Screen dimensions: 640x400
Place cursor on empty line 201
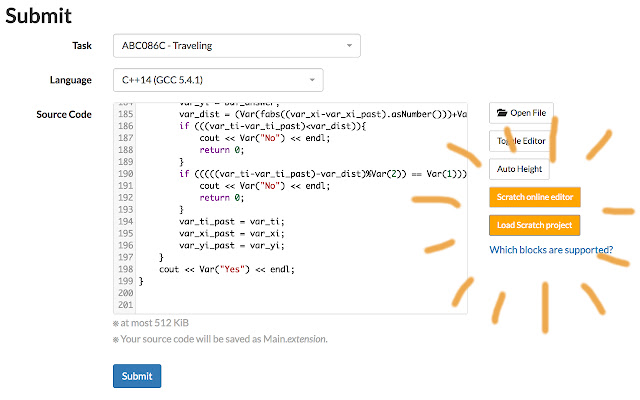tap(280, 305)
